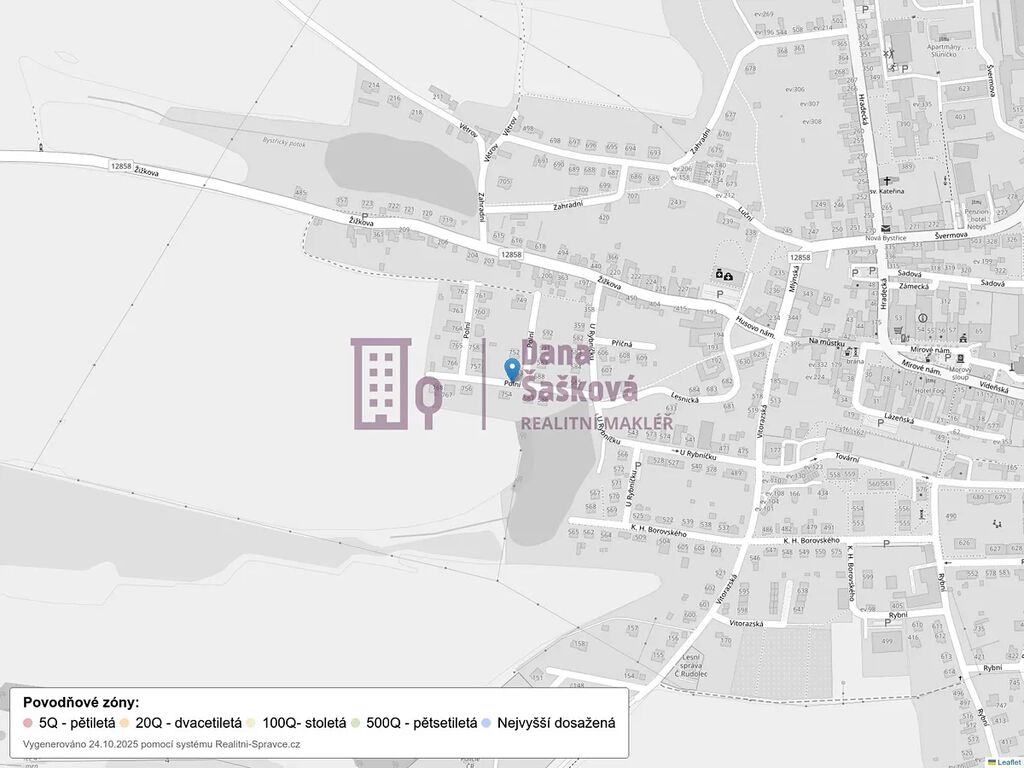This screenshot has height=768, width=1024.
Task: Click the parking P icon on Lázeňská
Action: 879,424
